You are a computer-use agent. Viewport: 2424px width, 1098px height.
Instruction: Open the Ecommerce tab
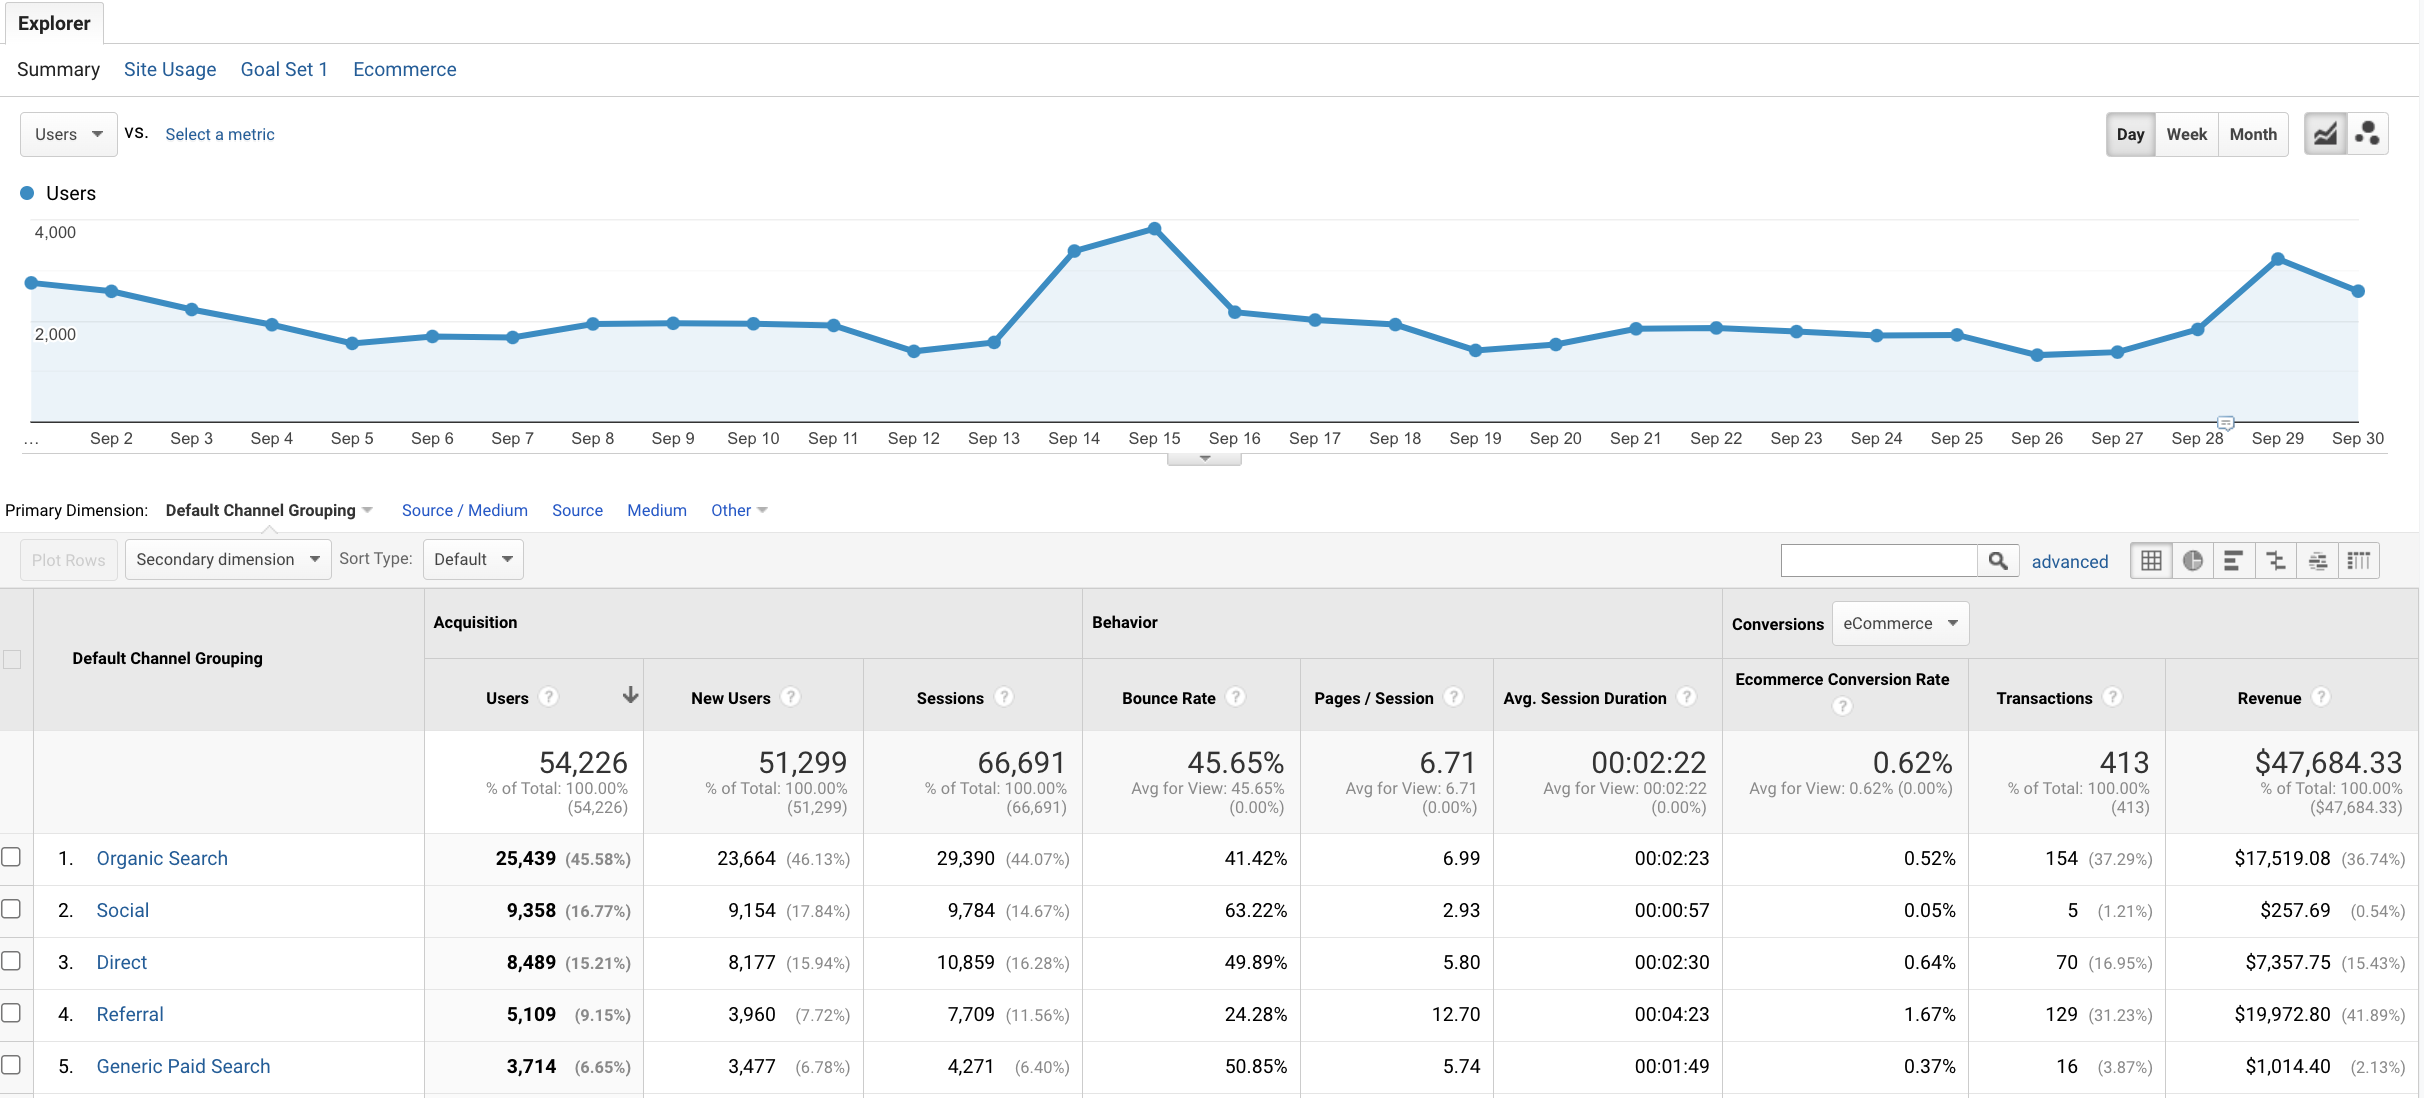[404, 69]
